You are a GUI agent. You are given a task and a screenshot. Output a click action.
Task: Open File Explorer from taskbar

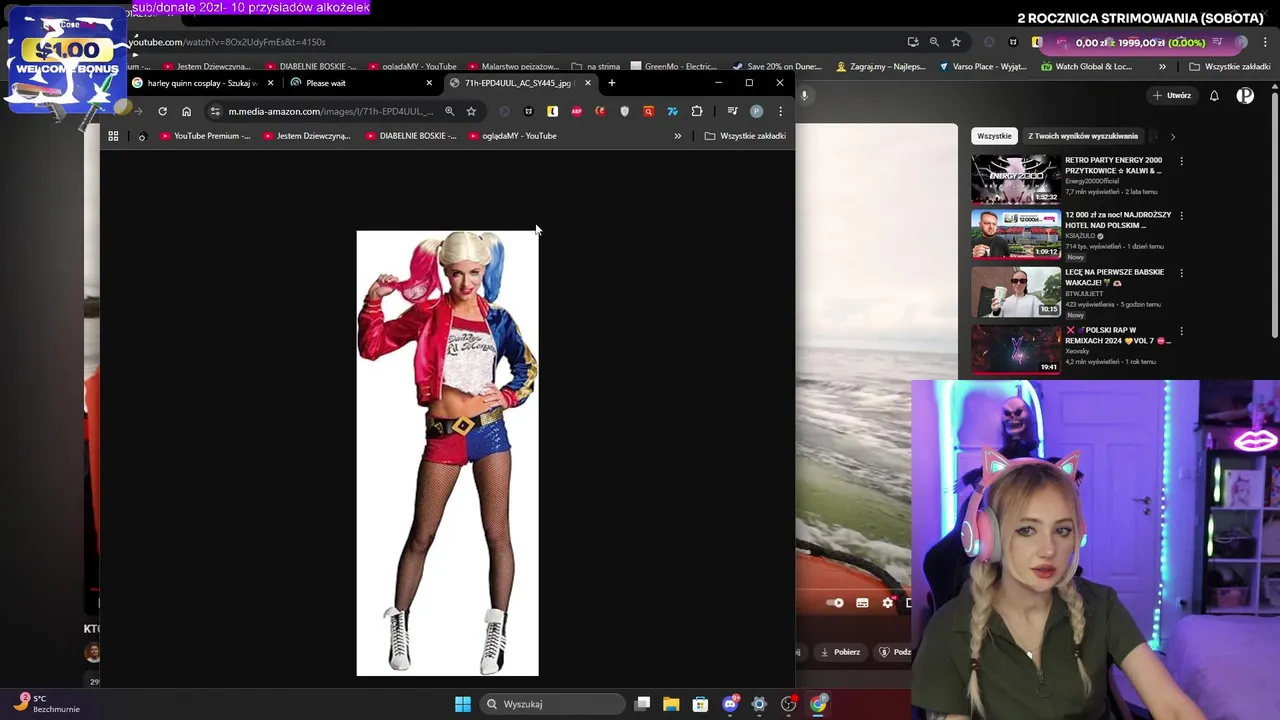[671, 704]
